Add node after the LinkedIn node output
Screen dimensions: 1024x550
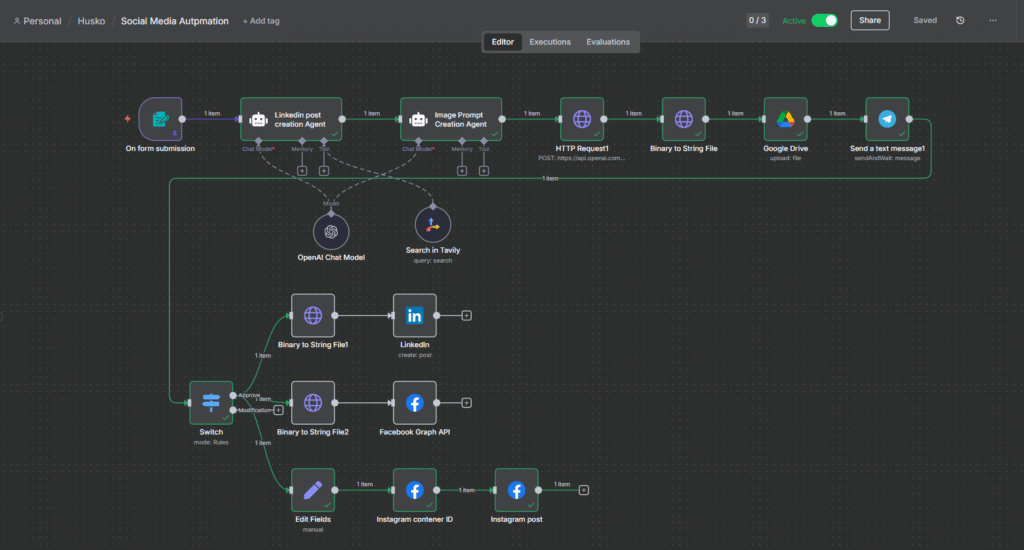point(466,315)
